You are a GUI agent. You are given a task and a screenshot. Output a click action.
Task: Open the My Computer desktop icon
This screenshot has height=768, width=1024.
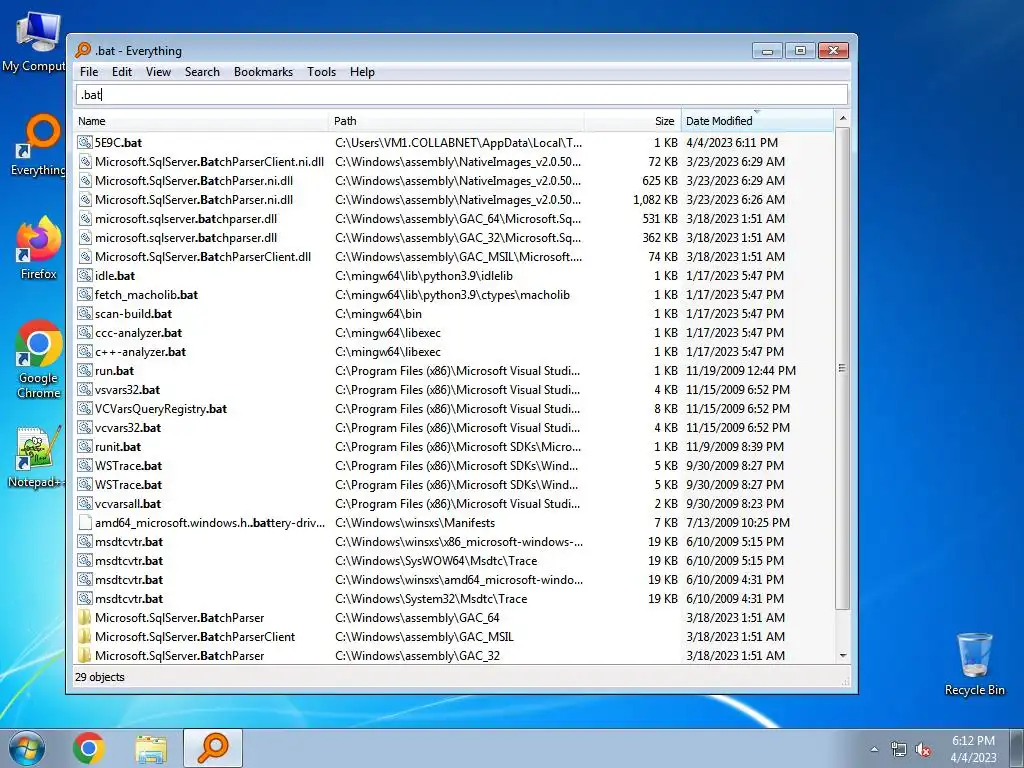point(37,42)
